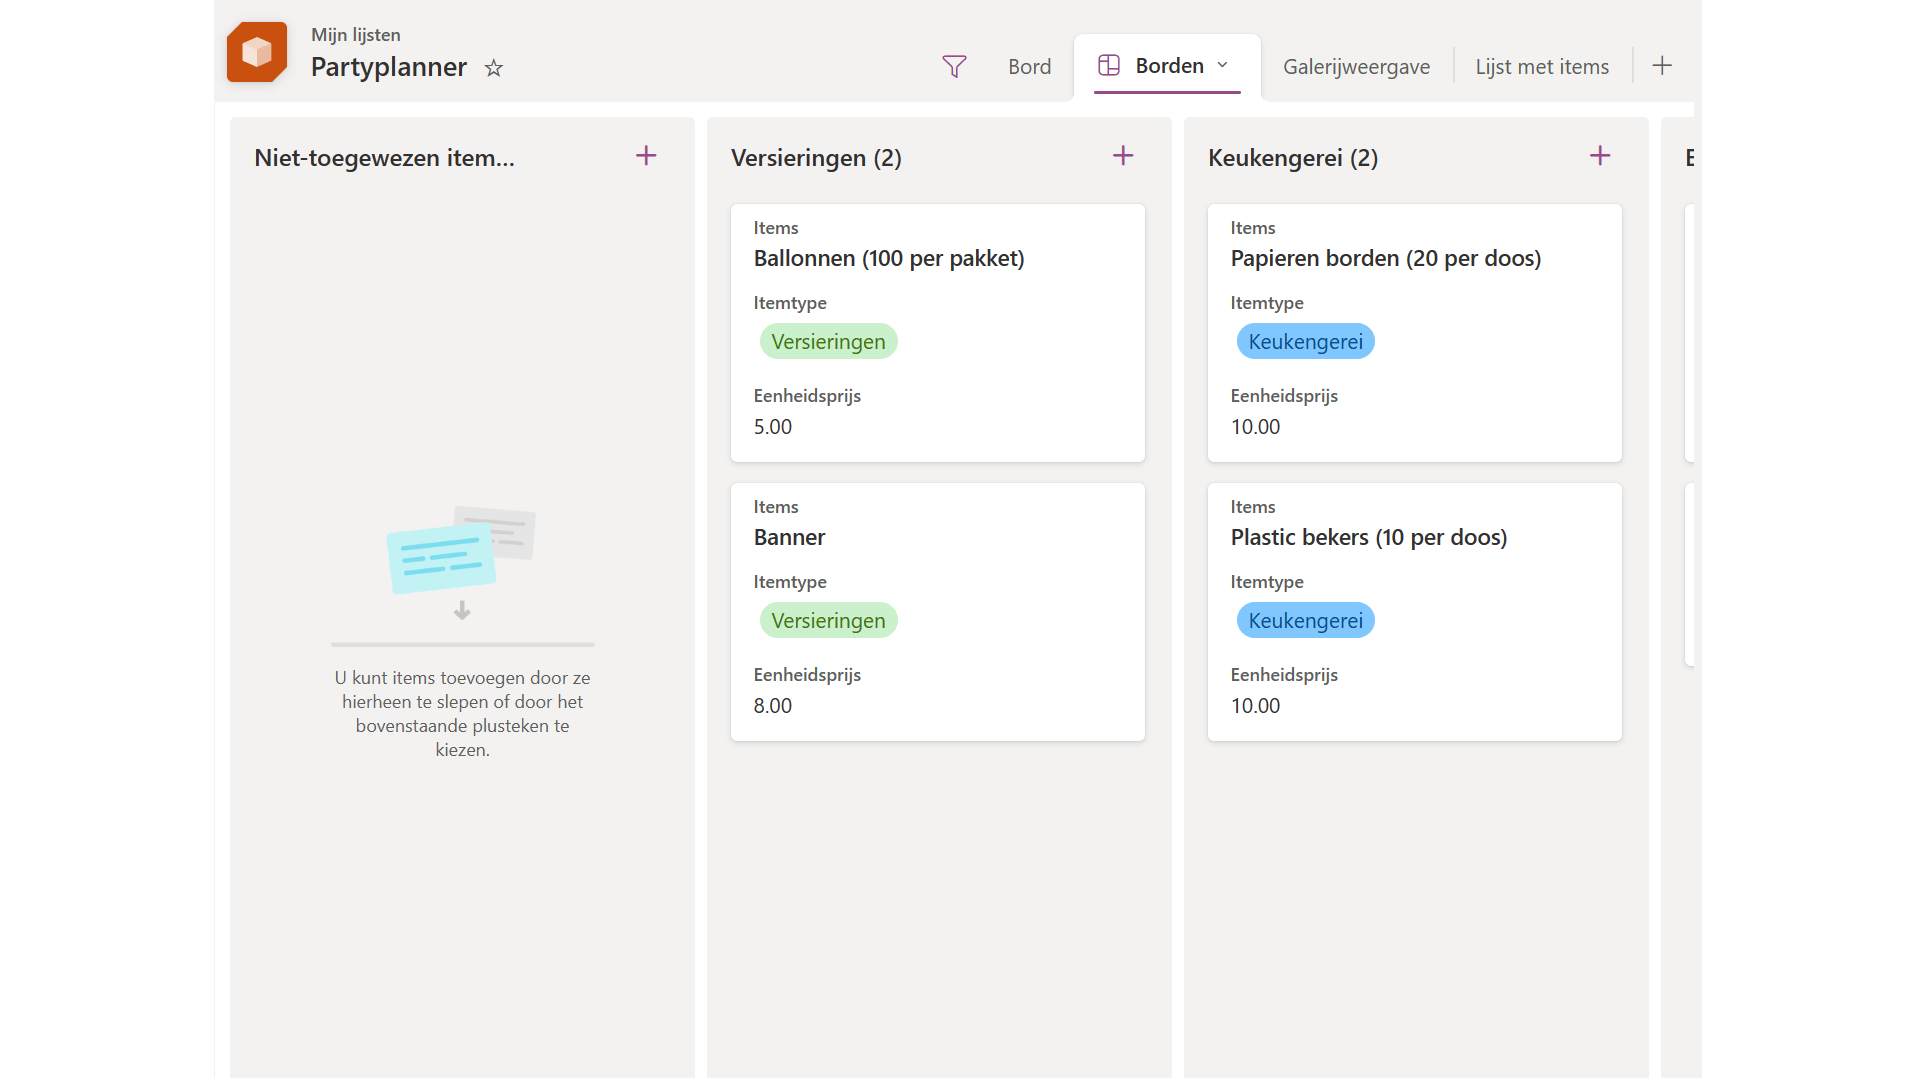The height and width of the screenshot is (1078, 1916).
Task: Click the Partyplanner orange list icon
Action: 257,52
